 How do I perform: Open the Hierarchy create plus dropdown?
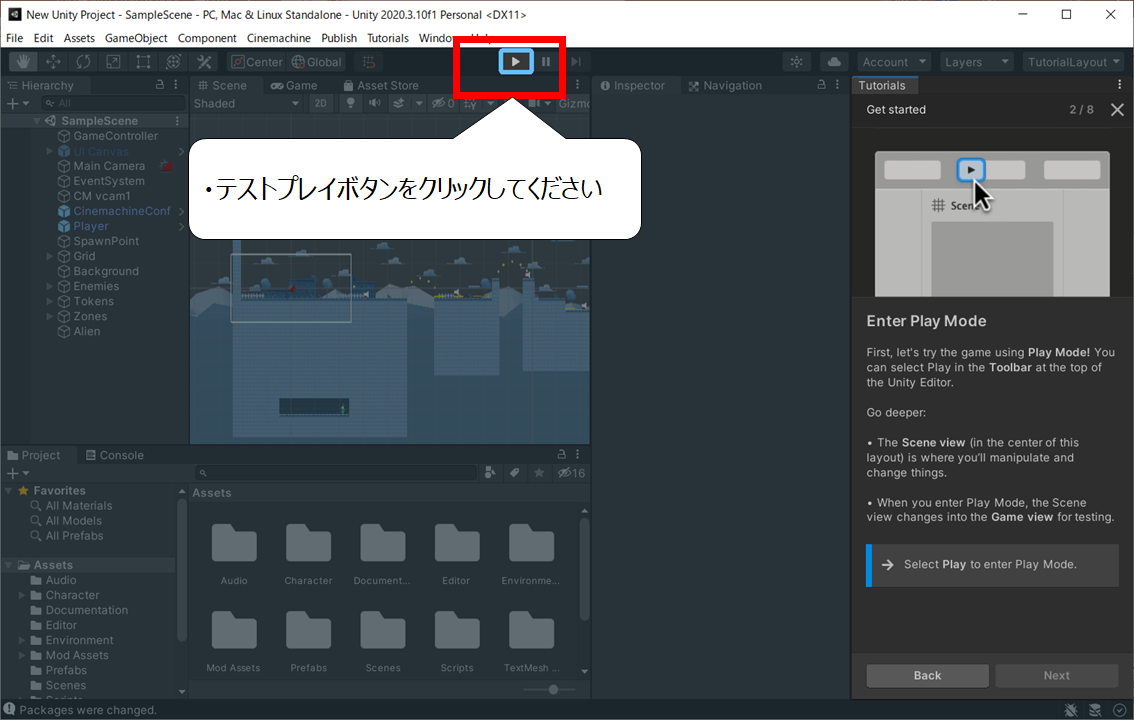pos(17,103)
